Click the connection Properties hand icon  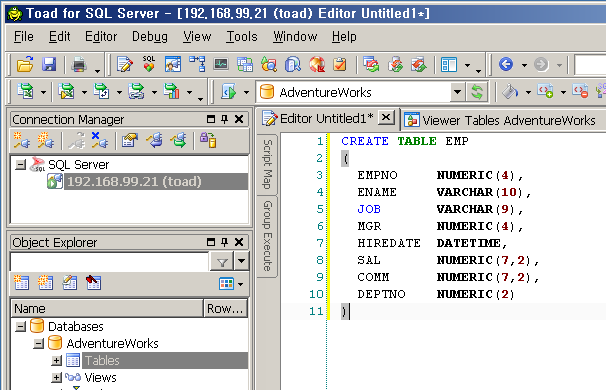pyautogui.click(x=130, y=140)
